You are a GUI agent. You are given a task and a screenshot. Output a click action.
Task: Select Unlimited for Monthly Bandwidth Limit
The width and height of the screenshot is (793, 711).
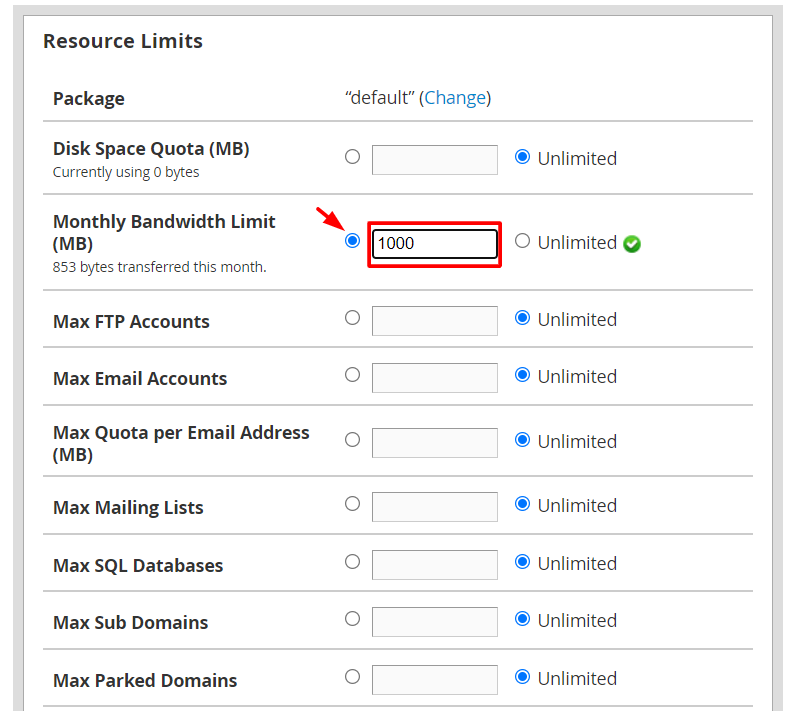522,241
